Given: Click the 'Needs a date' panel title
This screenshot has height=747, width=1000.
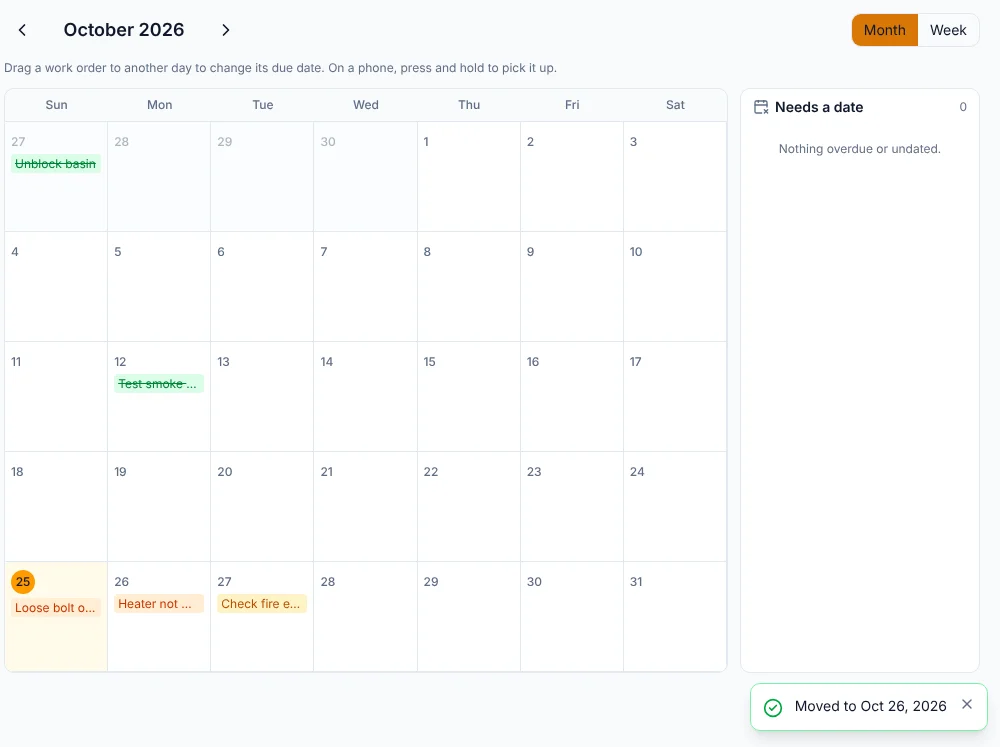Looking at the screenshot, I should coord(819,107).
